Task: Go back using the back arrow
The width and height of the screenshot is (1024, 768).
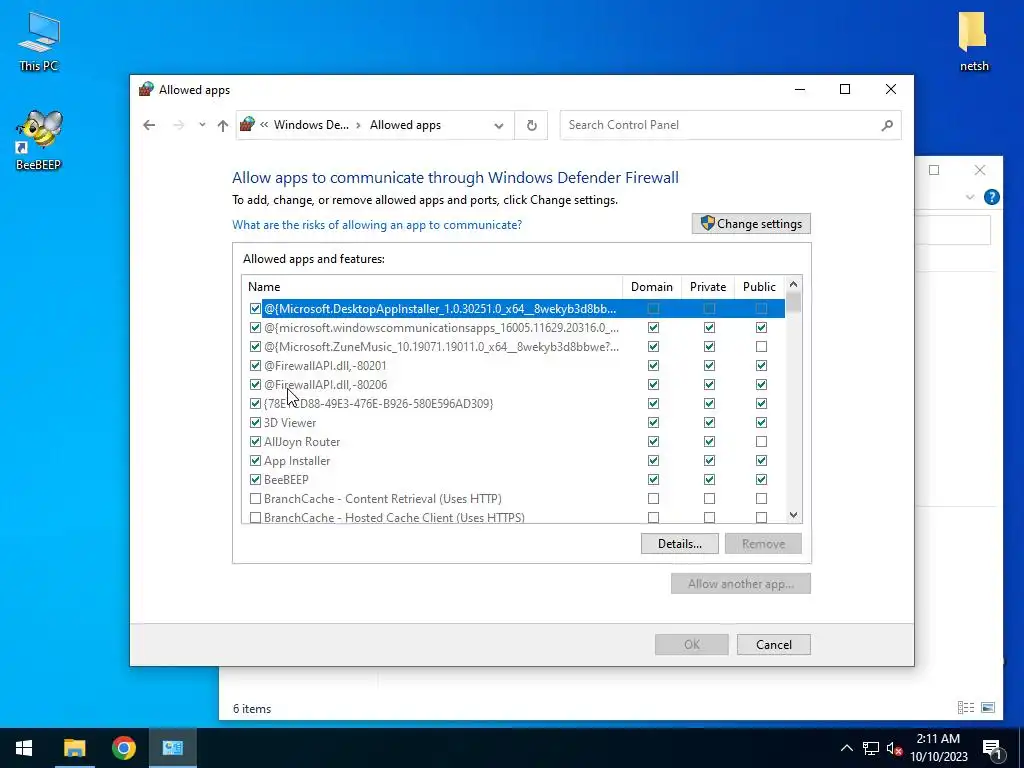Action: pos(149,125)
